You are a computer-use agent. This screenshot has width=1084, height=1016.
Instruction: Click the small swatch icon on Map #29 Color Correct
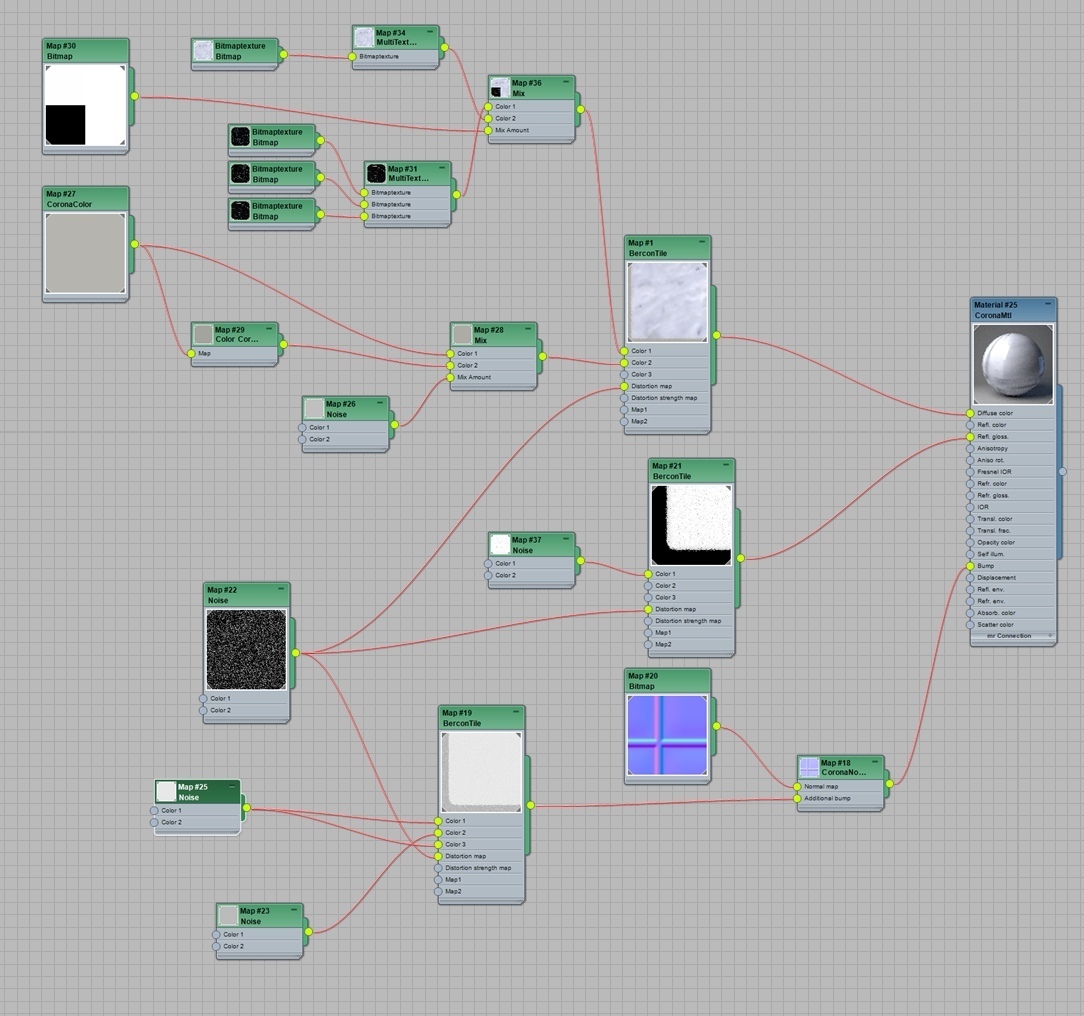(x=203, y=334)
